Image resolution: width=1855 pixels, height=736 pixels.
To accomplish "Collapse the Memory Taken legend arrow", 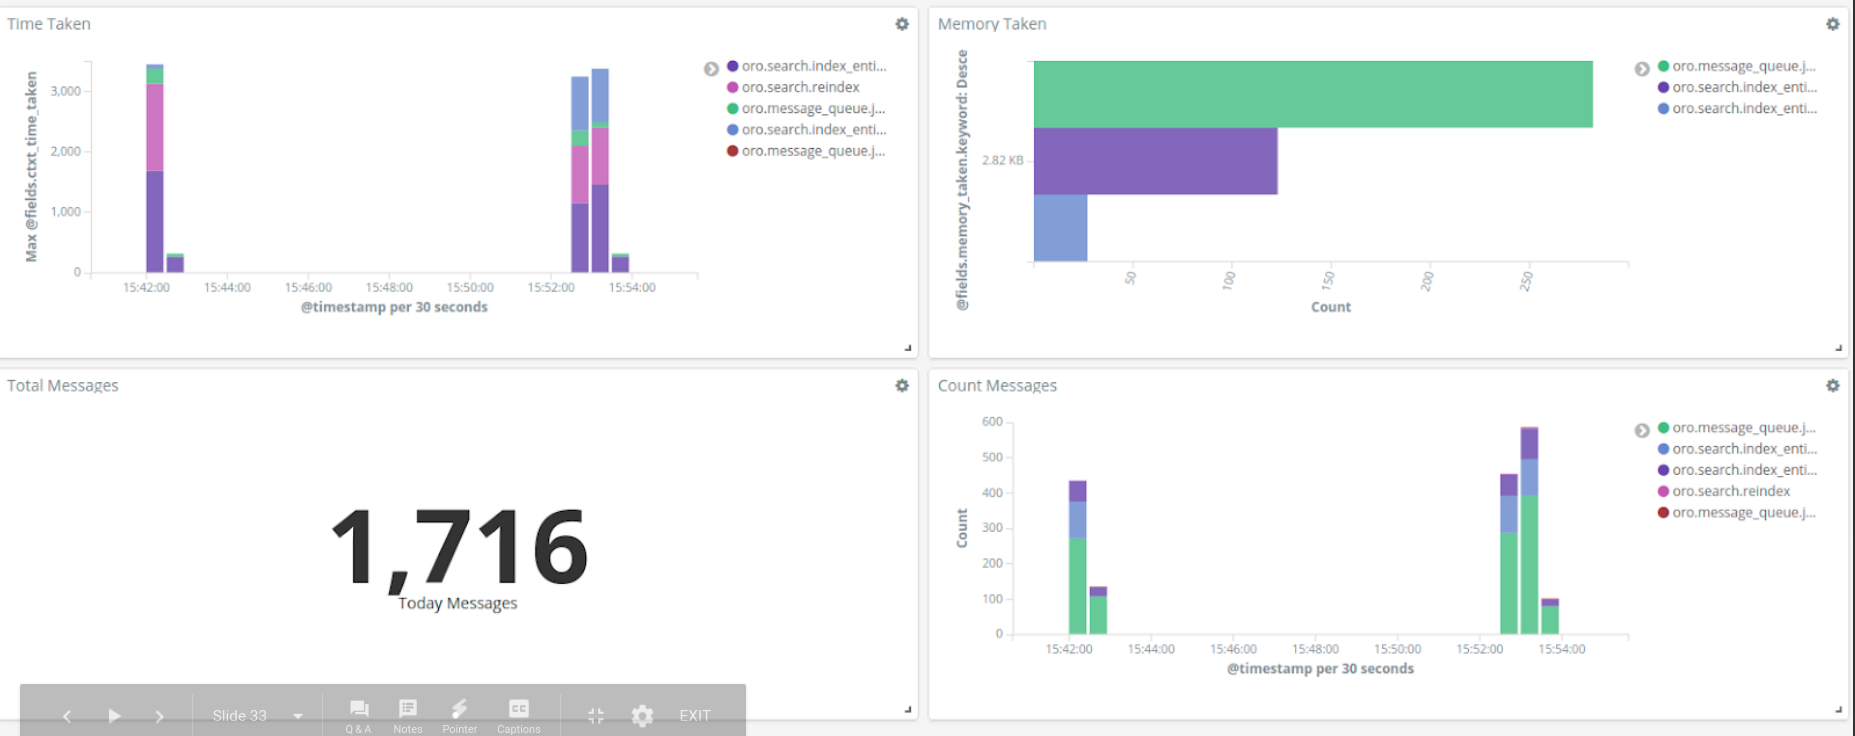I will (x=1642, y=69).
